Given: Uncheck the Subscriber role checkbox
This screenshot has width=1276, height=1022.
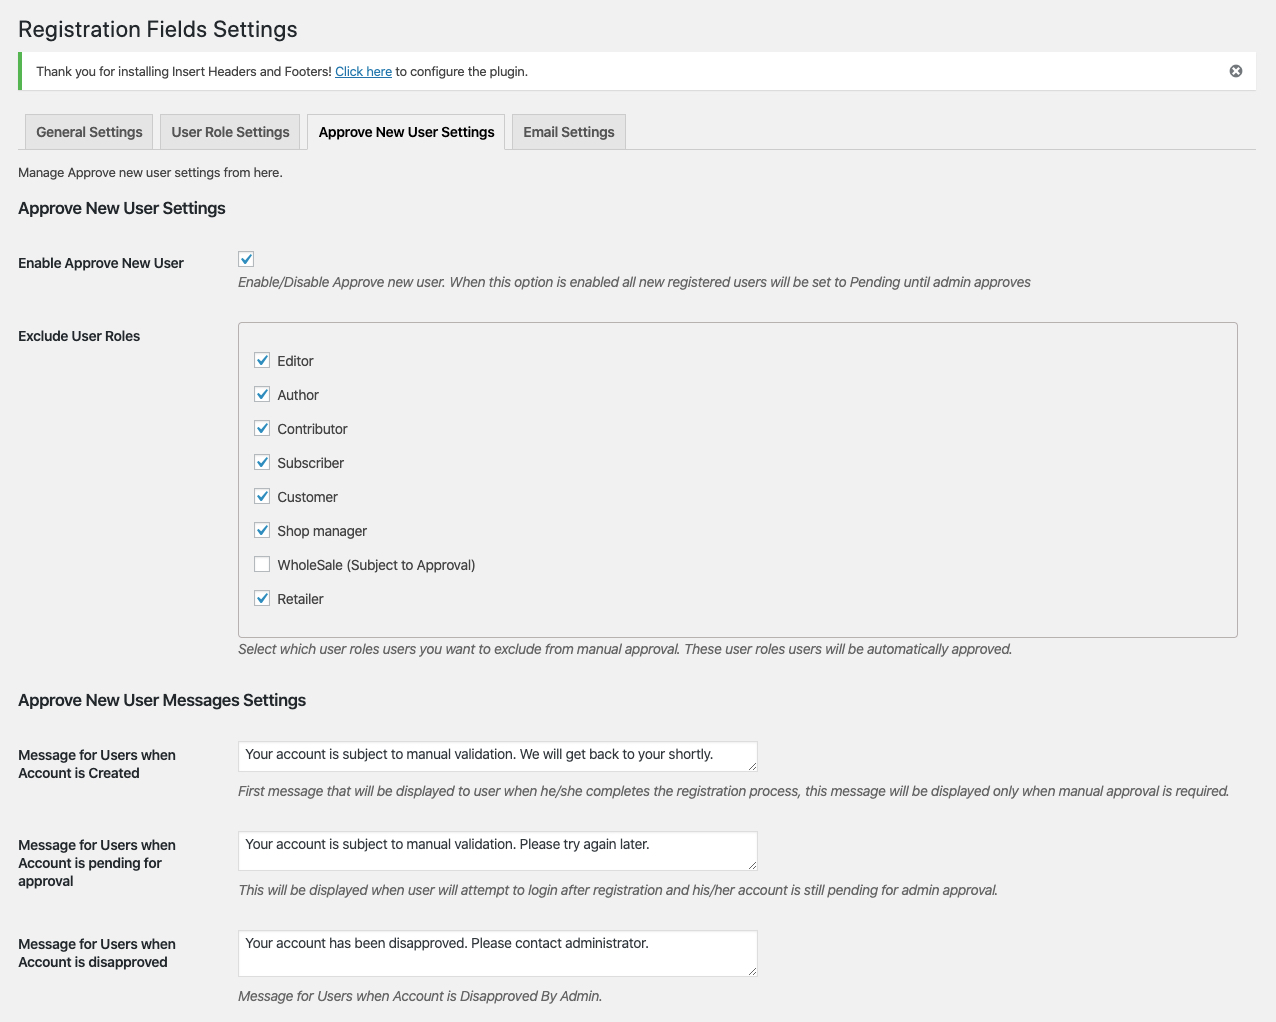Looking at the screenshot, I should (x=262, y=462).
